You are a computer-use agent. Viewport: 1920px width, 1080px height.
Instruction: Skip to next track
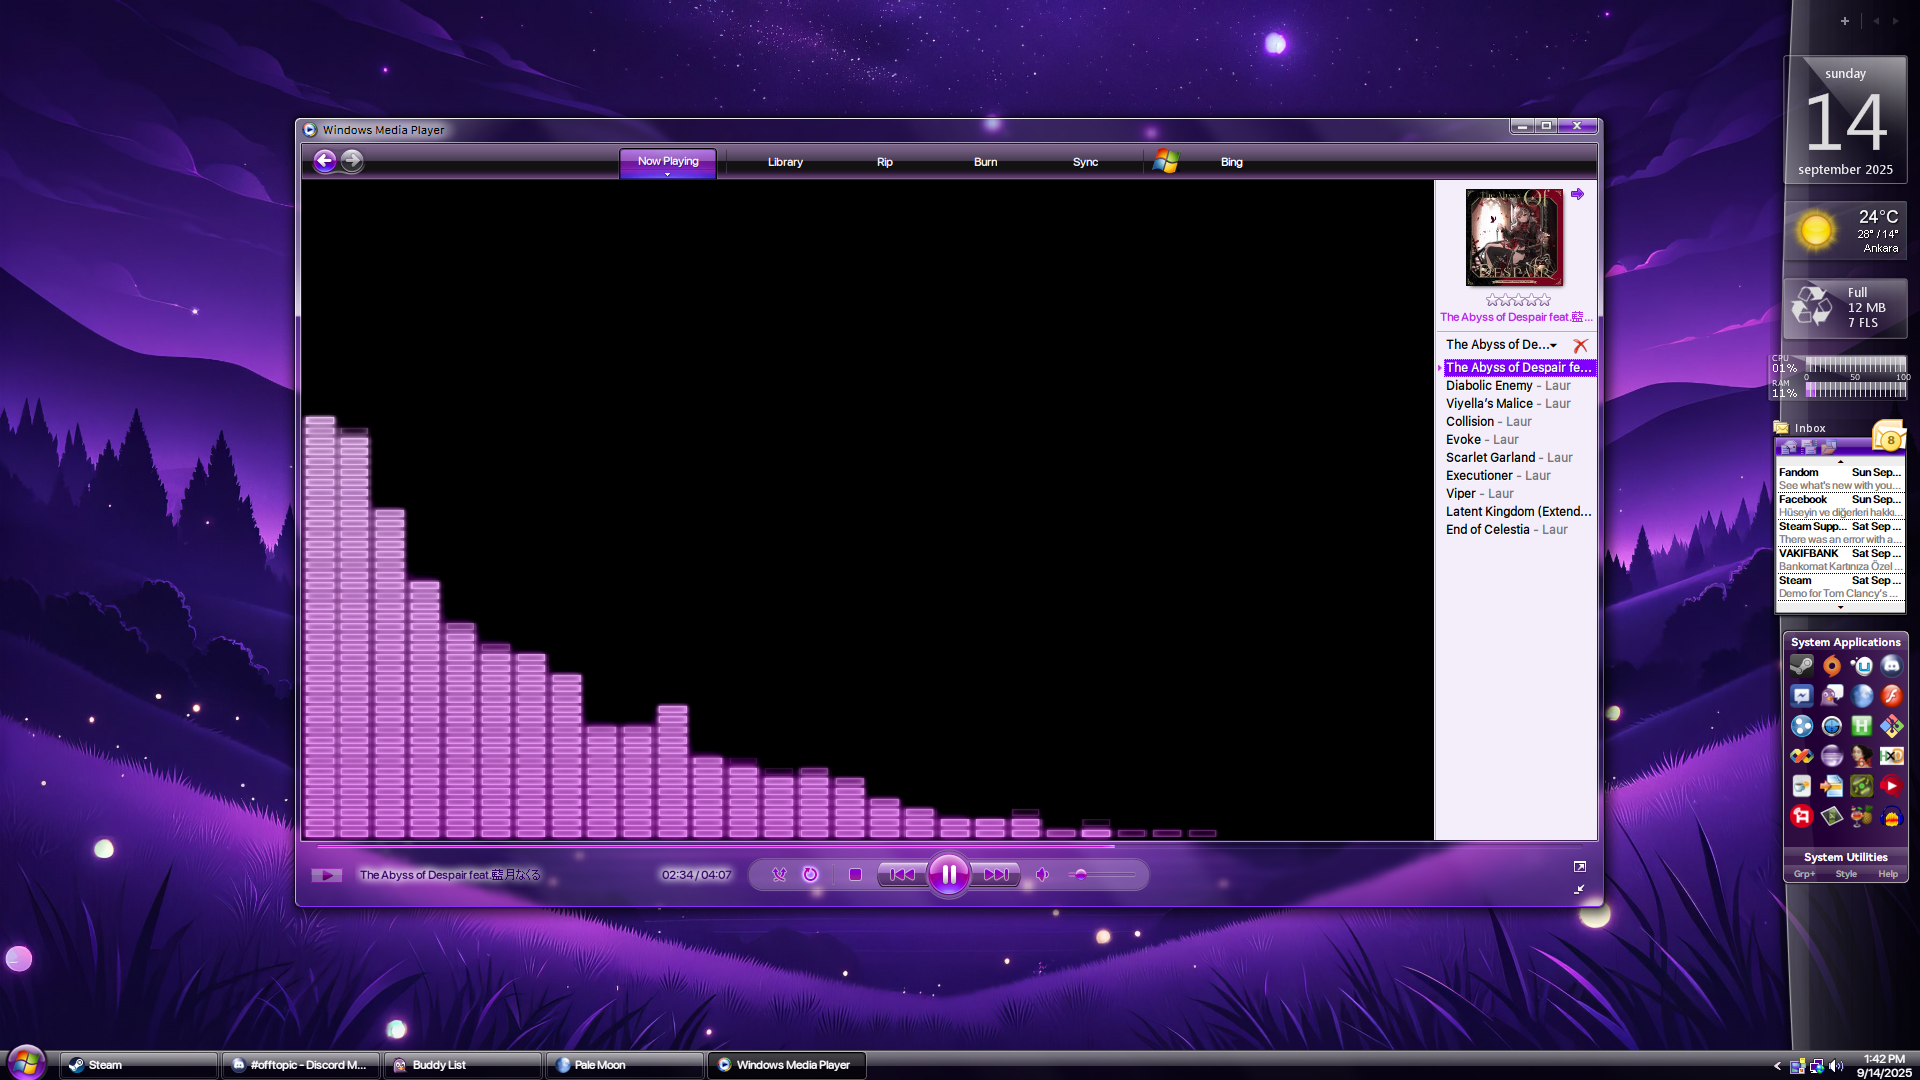996,875
